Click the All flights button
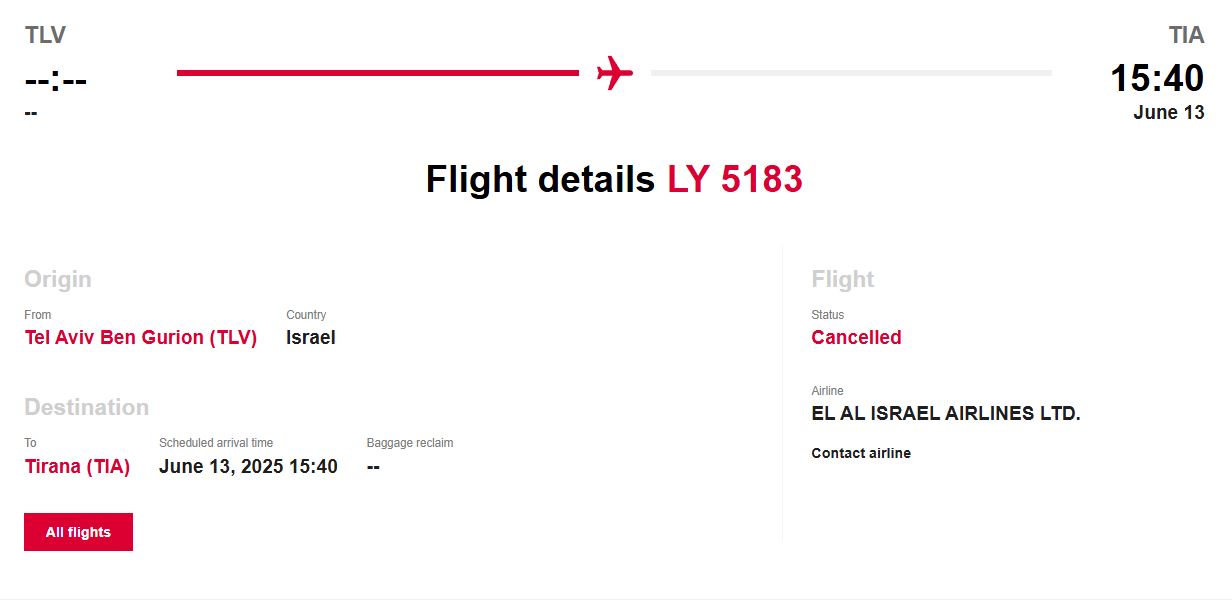Screen dimensions: 1232x600 (x=78, y=532)
